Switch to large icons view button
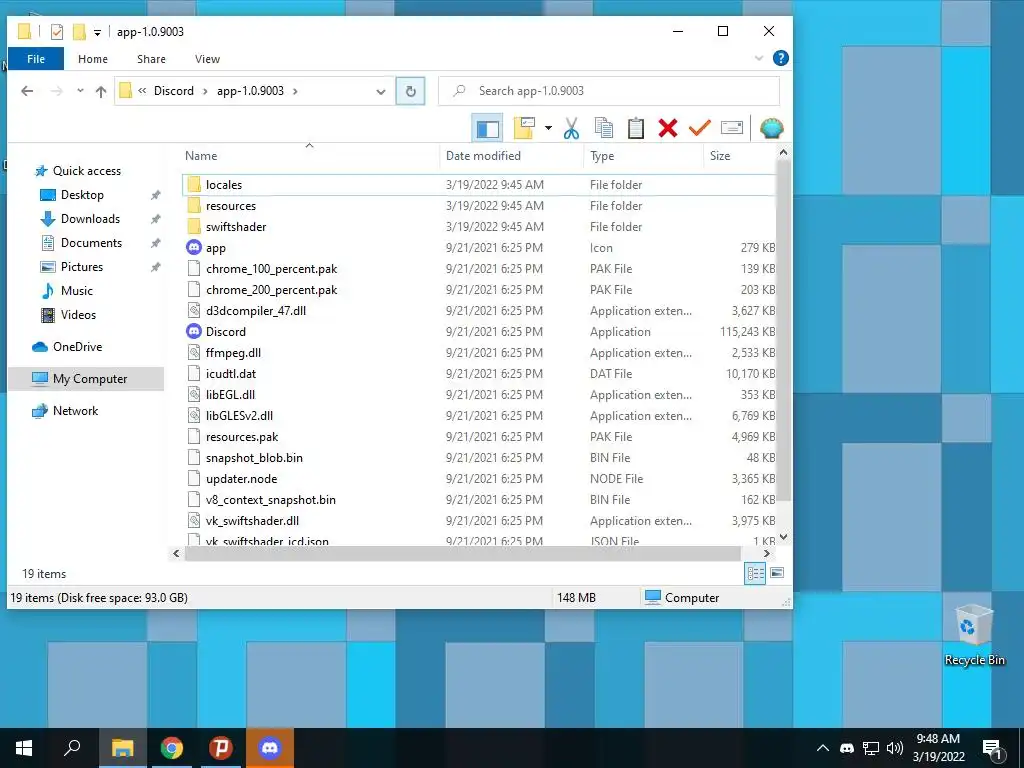Image resolution: width=1024 pixels, height=768 pixels. 777,573
